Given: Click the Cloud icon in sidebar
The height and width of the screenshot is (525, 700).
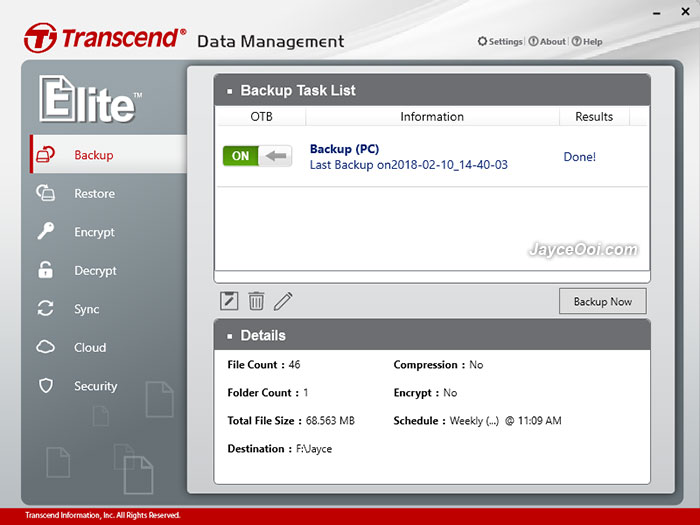Looking at the screenshot, I should (x=45, y=347).
